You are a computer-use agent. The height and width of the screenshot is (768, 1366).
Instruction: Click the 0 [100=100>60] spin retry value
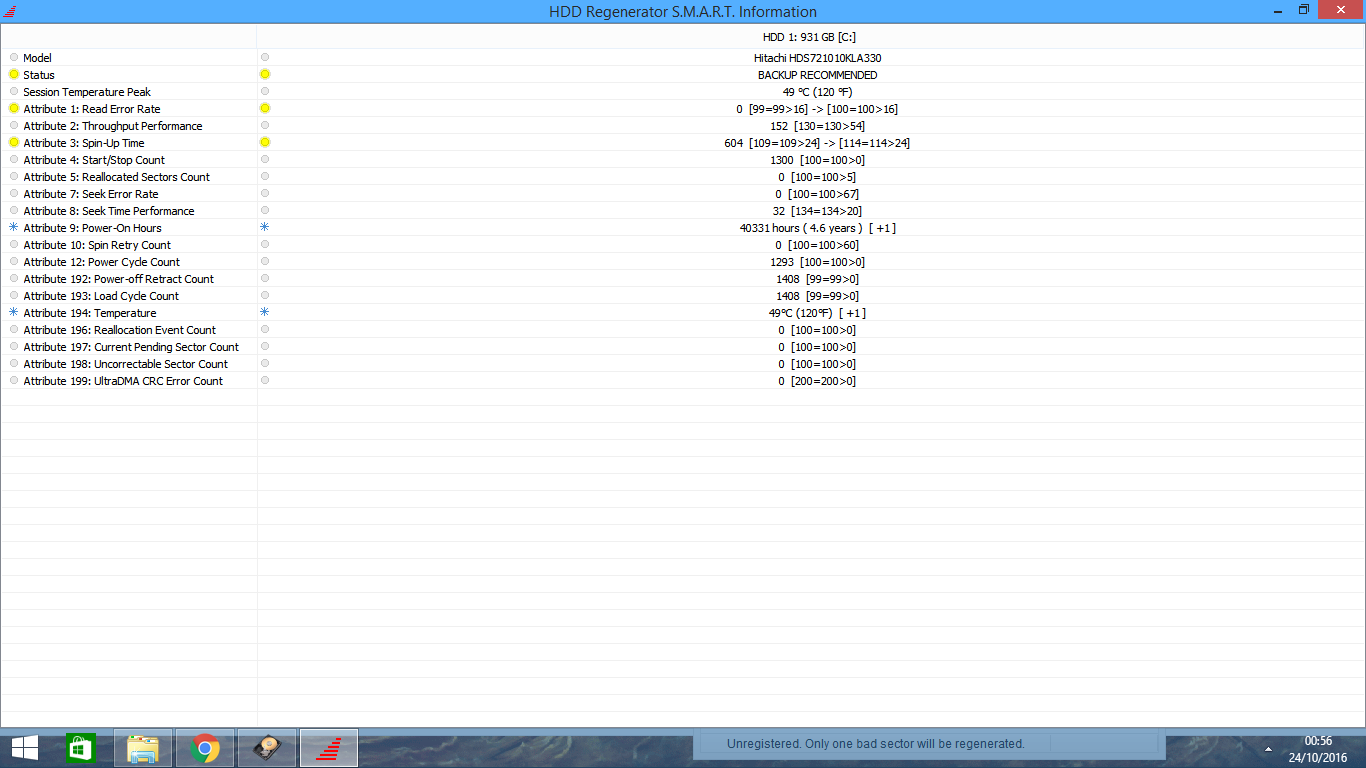817,245
